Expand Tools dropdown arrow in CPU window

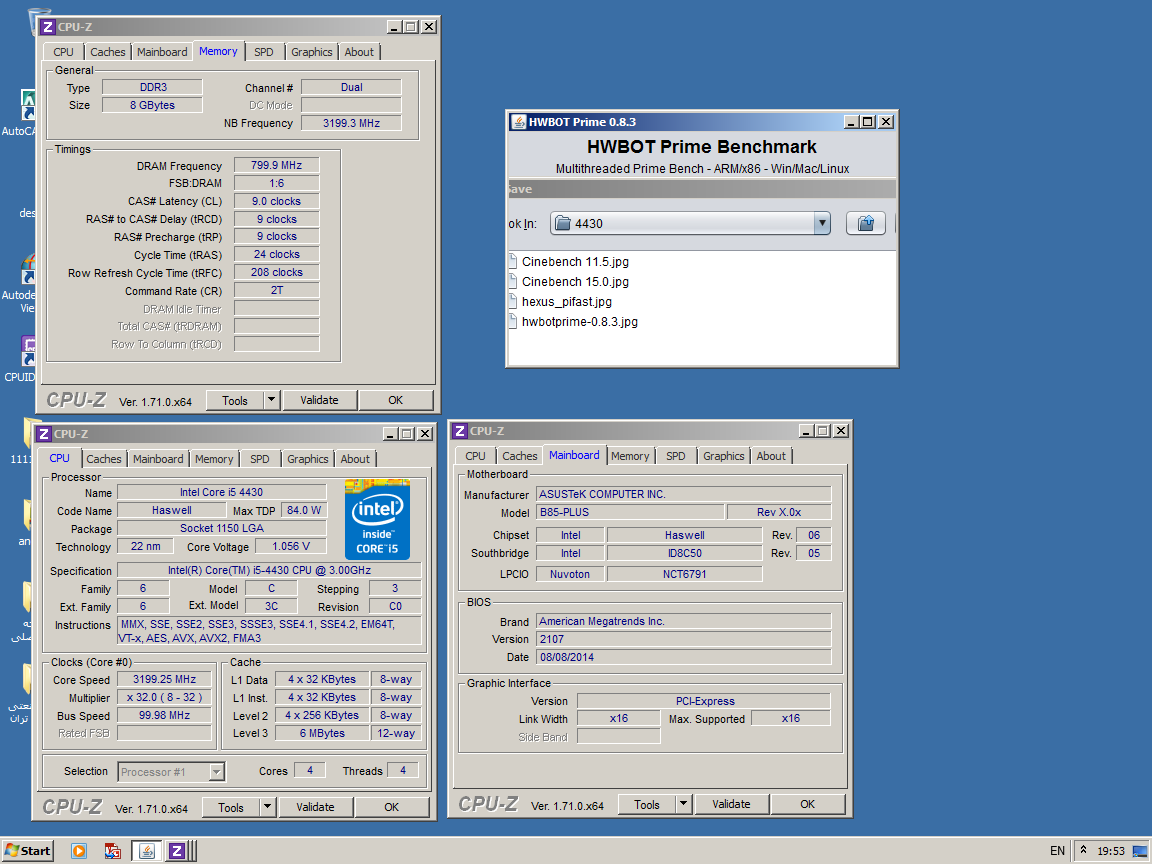[267, 807]
